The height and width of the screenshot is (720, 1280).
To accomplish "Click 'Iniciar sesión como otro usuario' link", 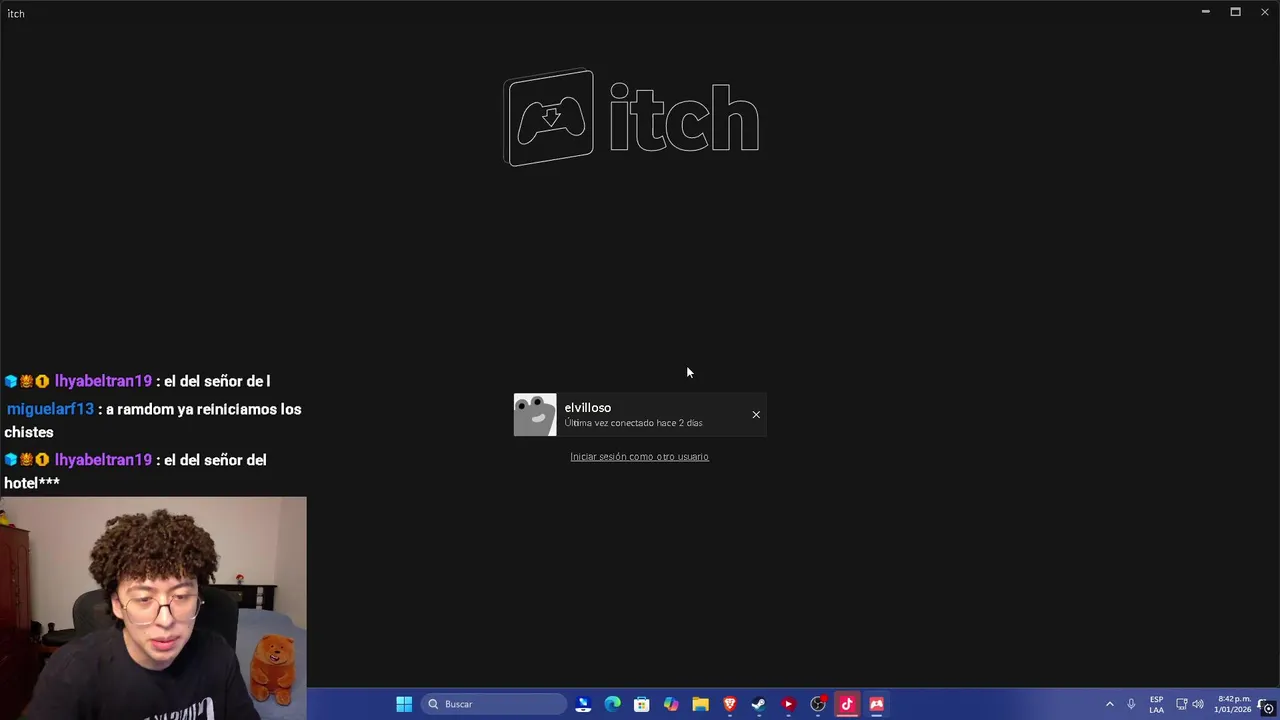I will pos(639,457).
